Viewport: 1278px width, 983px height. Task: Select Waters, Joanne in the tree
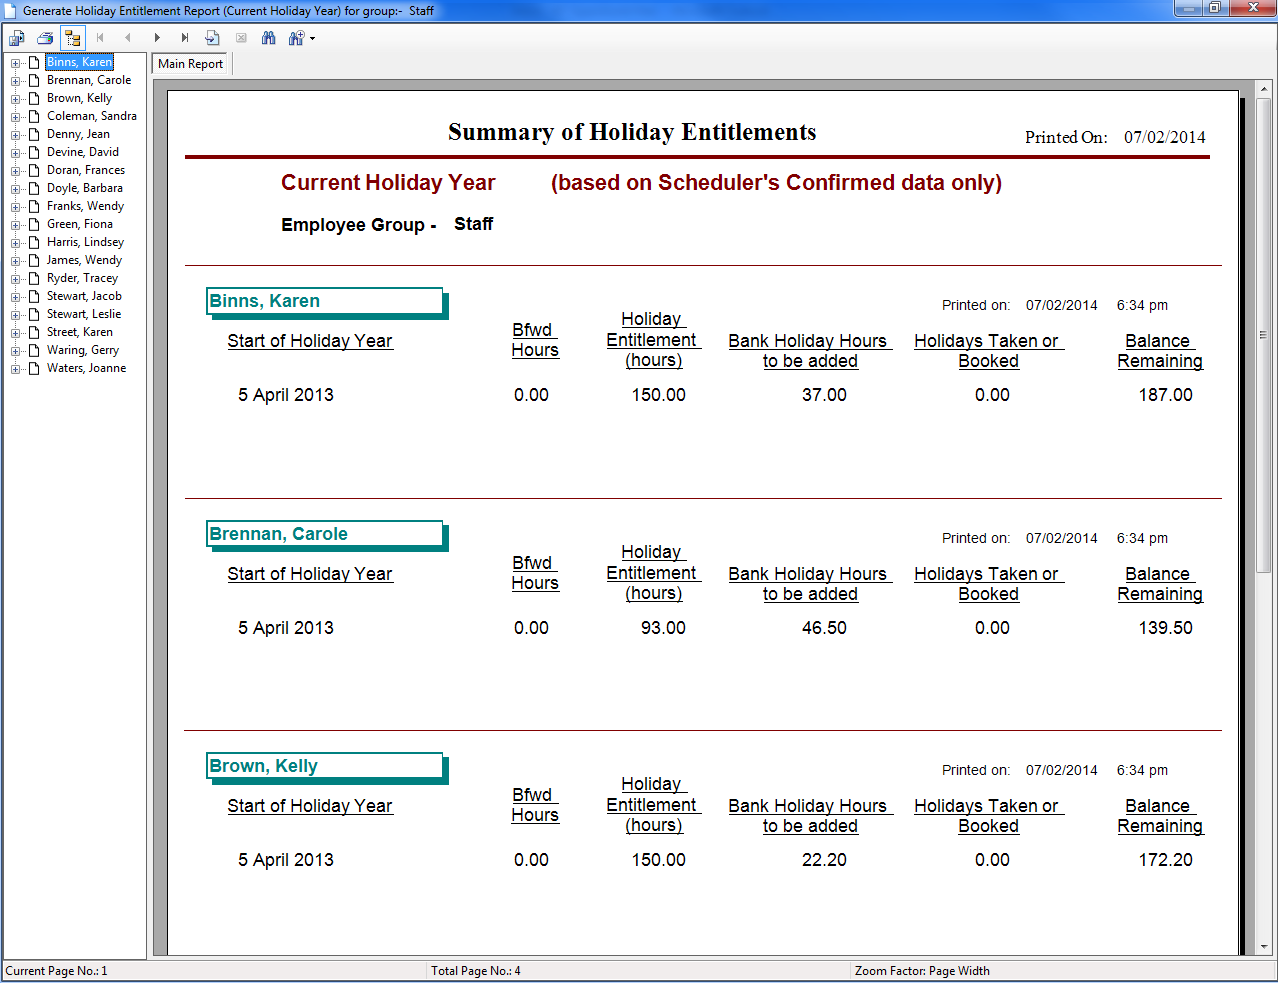(x=86, y=368)
